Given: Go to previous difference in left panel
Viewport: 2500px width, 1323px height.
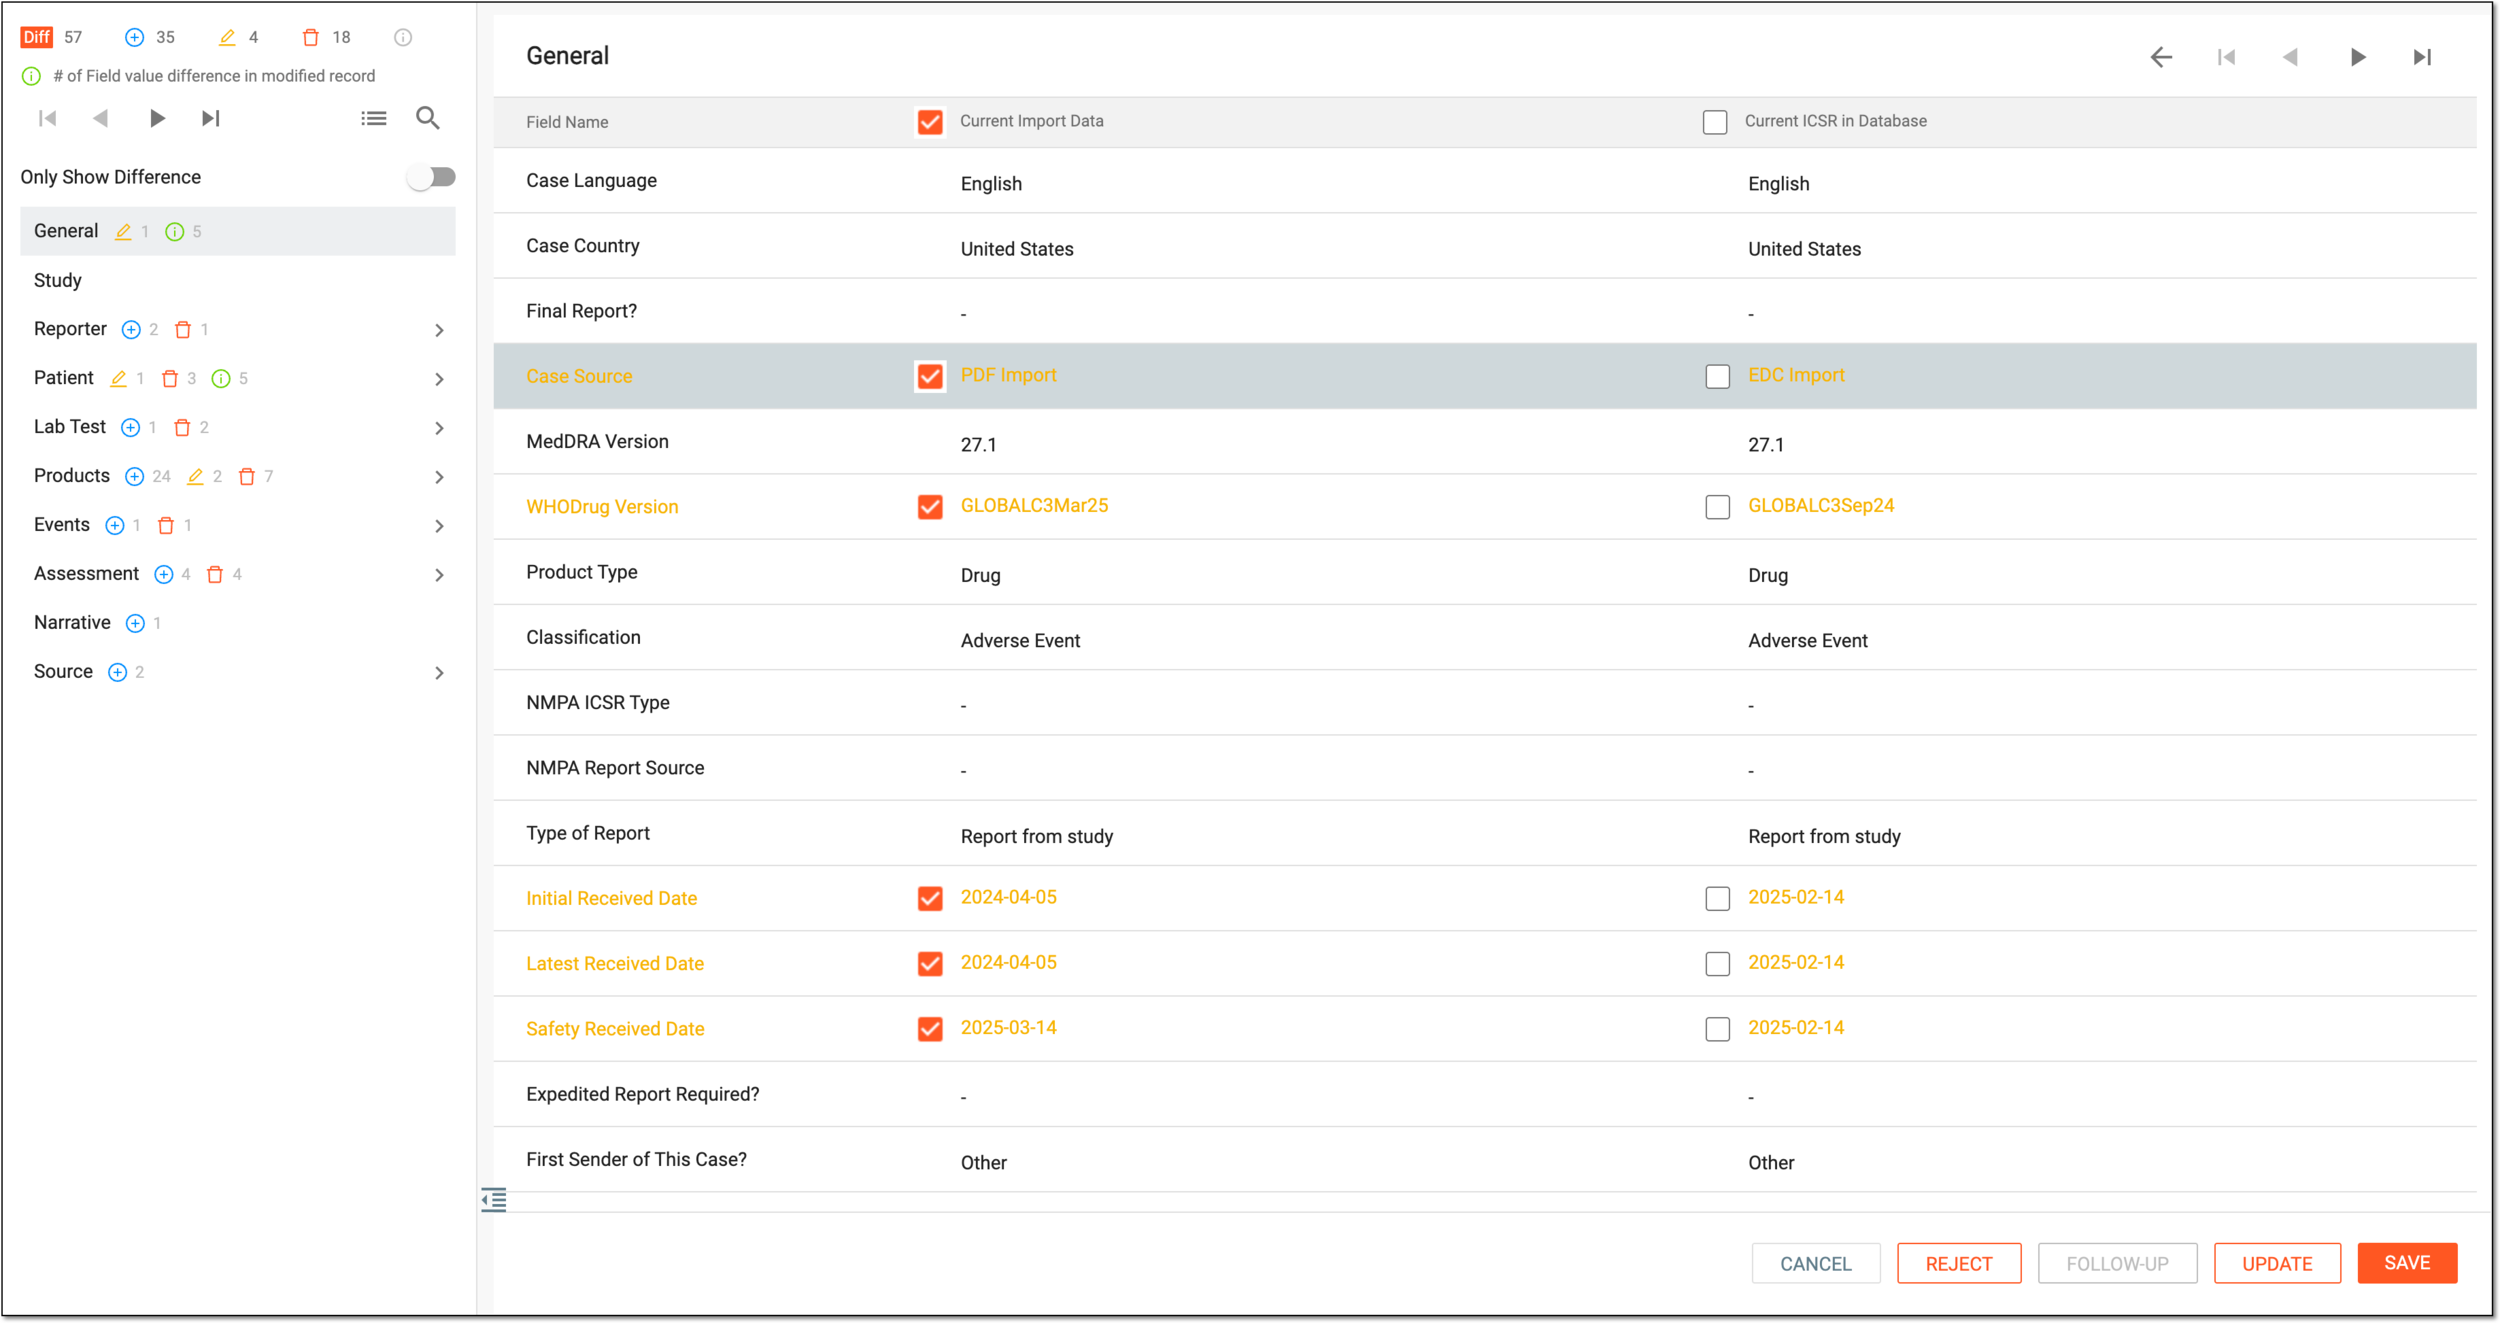Looking at the screenshot, I should pyautogui.click(x=101, y=118).
